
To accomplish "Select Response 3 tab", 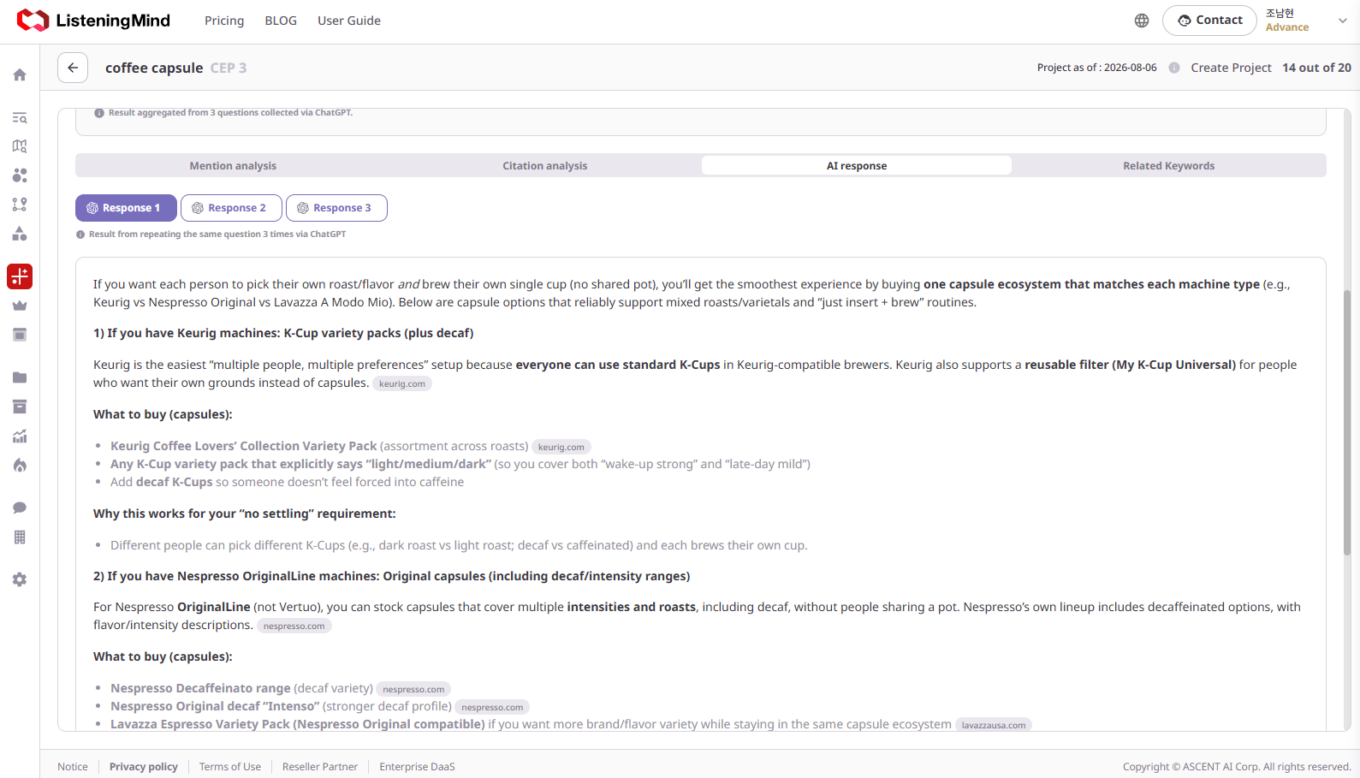I will (336, 208).
